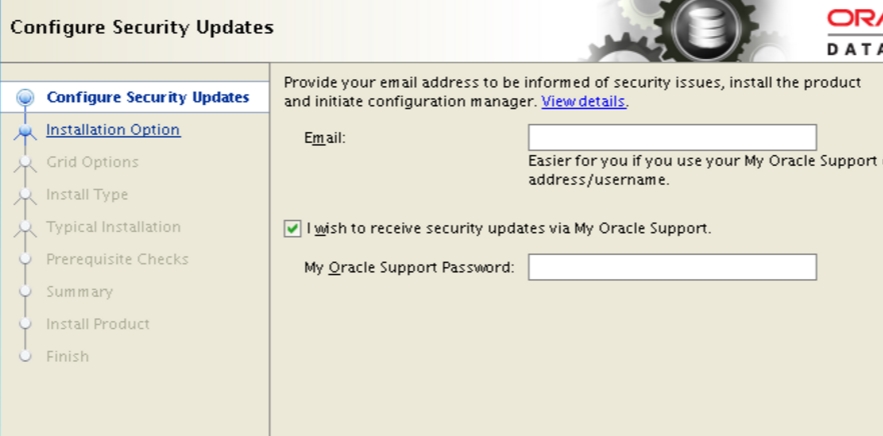This screenshot has width=883, height=436.
Task: Select the Grid Options step label
Action: pyautogui.click(x=92, y=162)
